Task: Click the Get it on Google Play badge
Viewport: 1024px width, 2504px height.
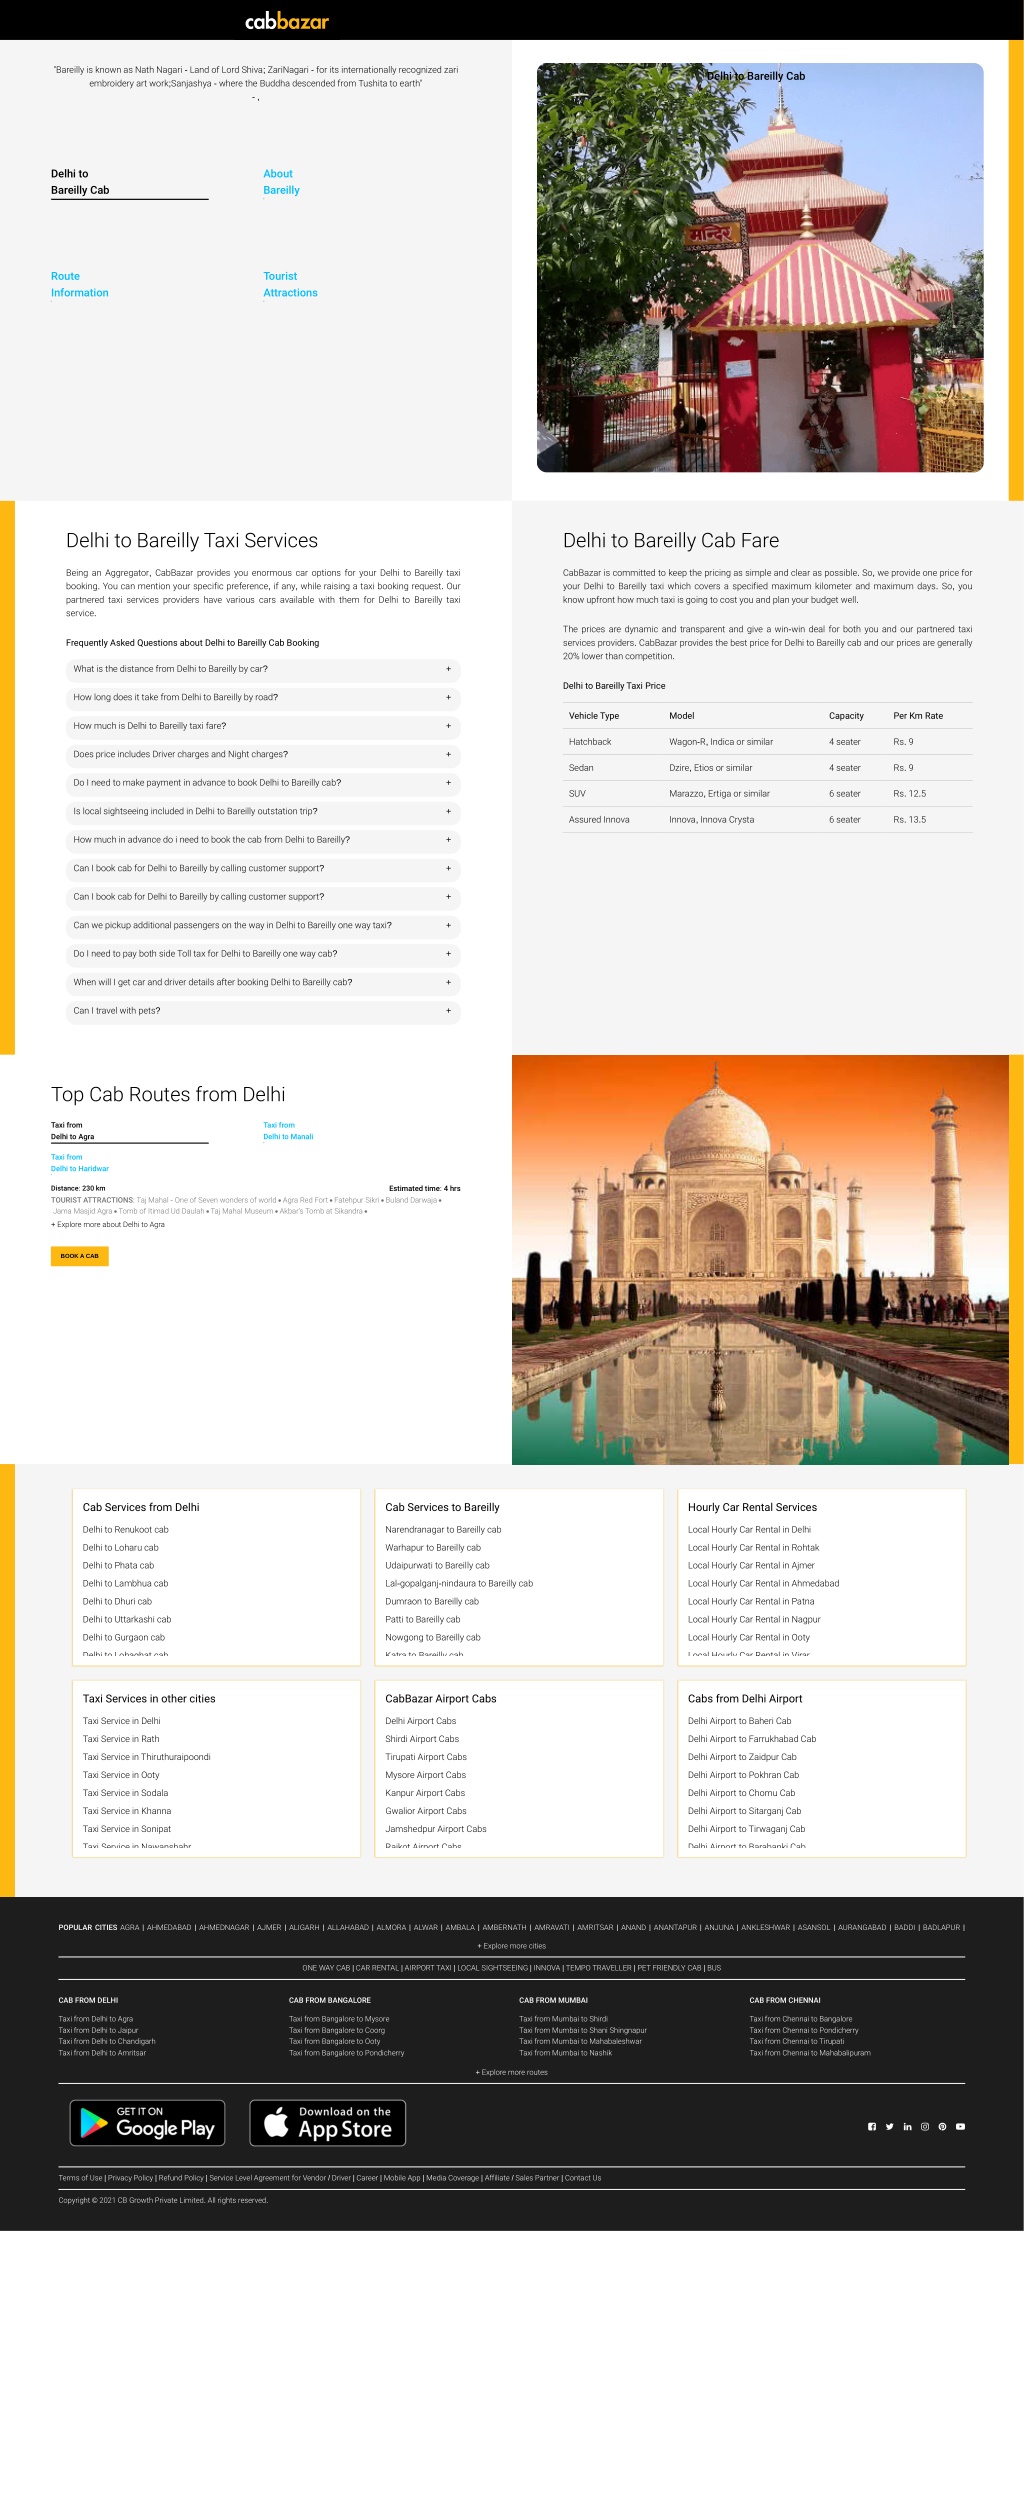Action: (147, 2123)
